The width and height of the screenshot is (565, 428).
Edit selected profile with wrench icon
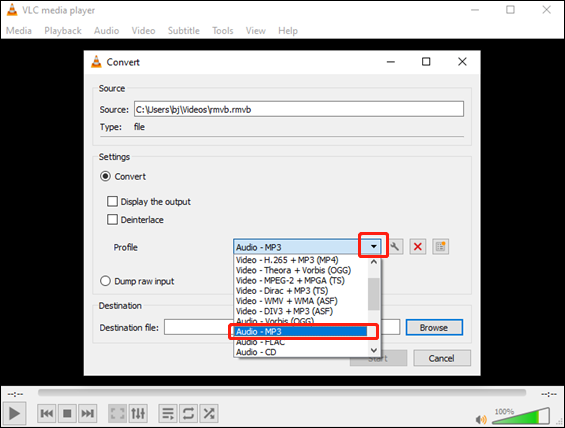tap(395, 247)
